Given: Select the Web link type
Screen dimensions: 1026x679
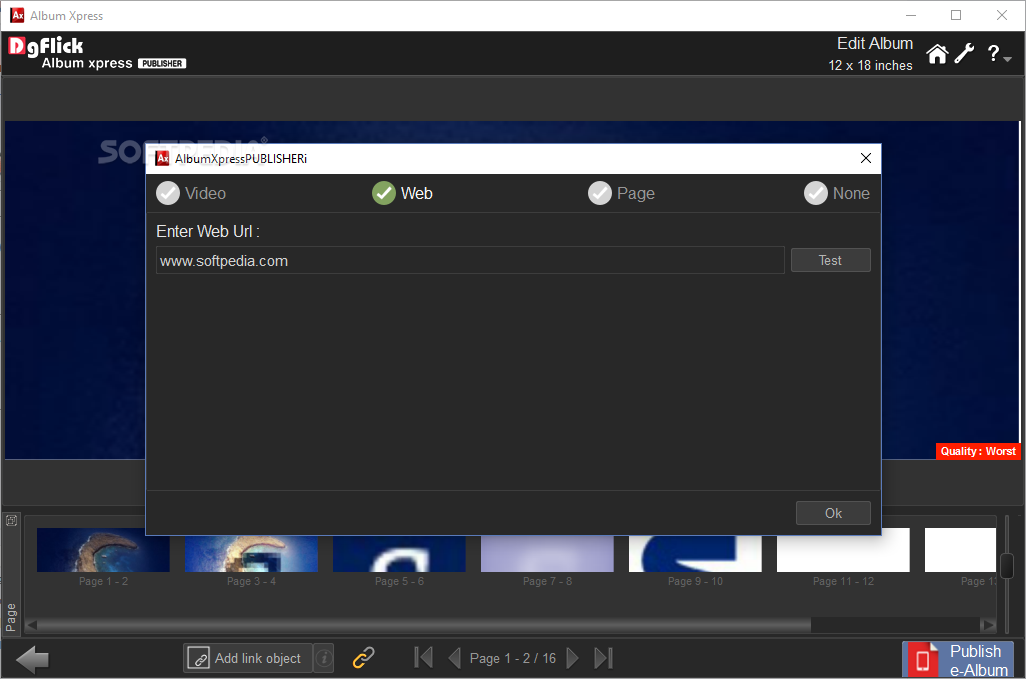Looking at the screenshot, I should point(402,193).
